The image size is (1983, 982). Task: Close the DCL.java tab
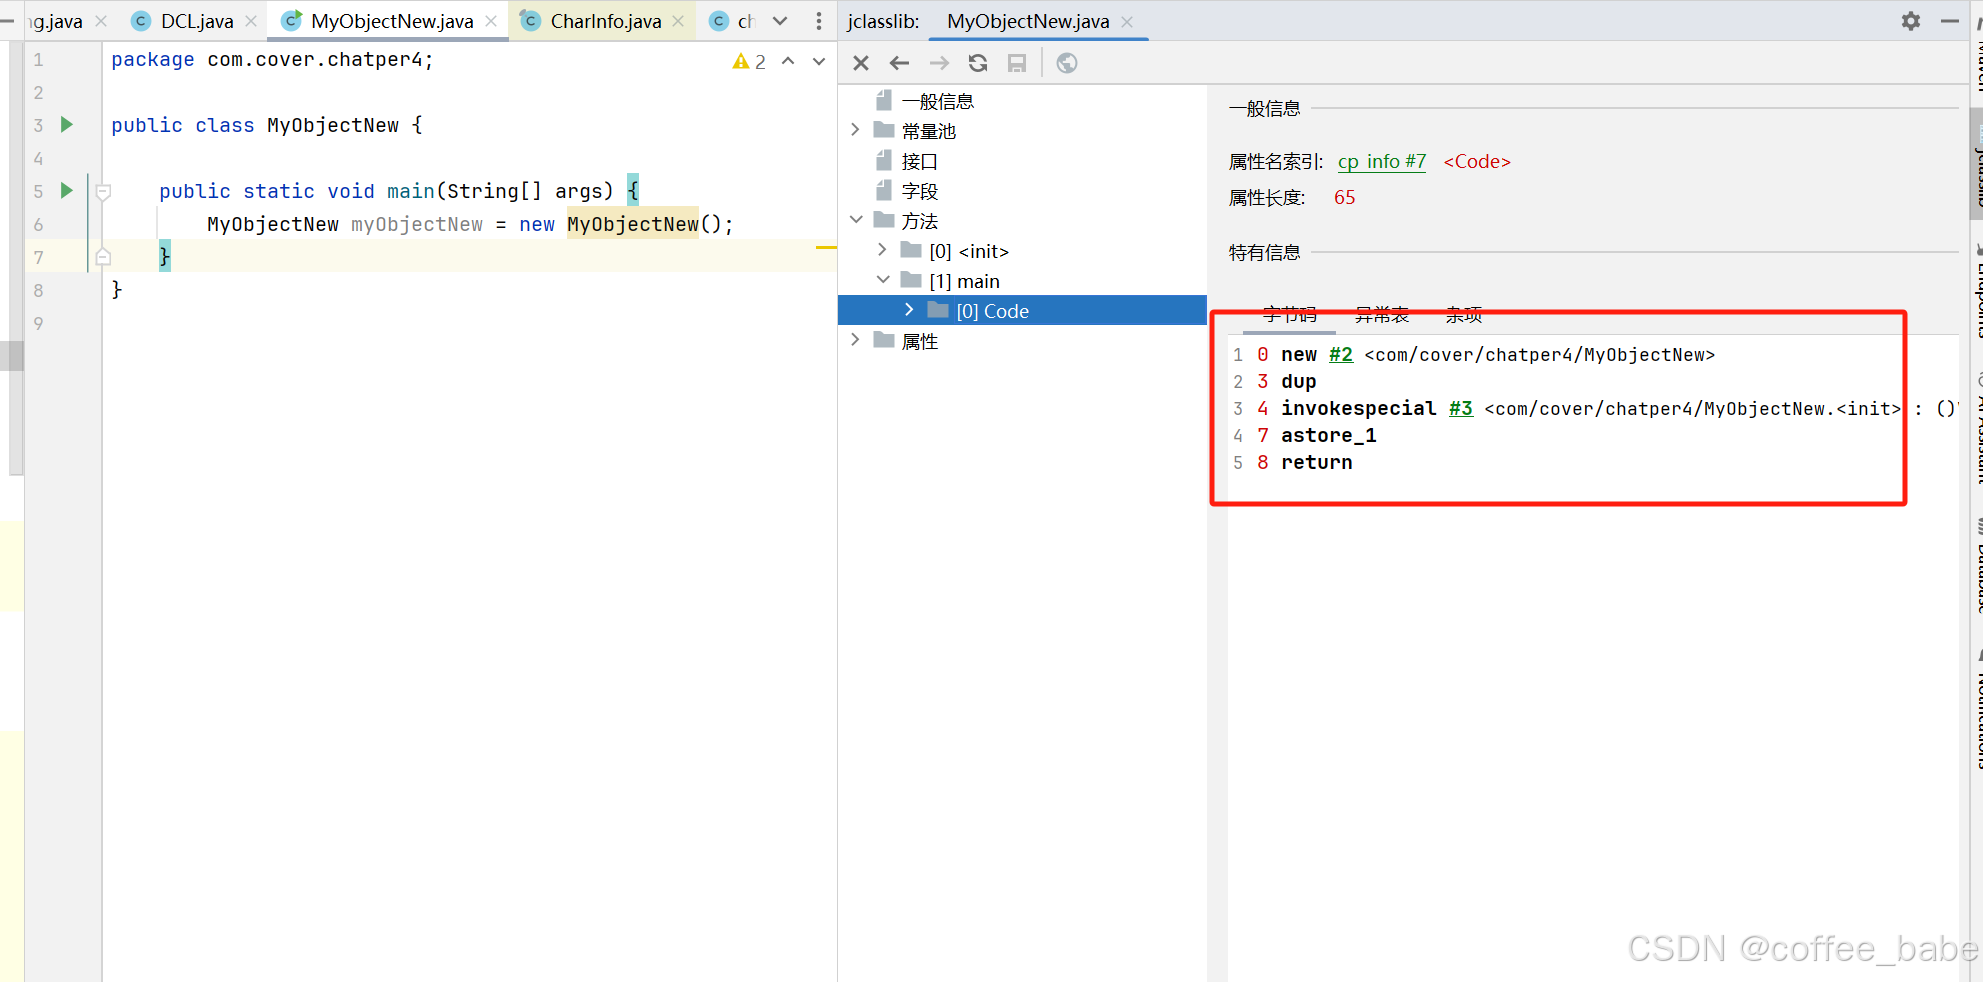(x=251, y=21)
